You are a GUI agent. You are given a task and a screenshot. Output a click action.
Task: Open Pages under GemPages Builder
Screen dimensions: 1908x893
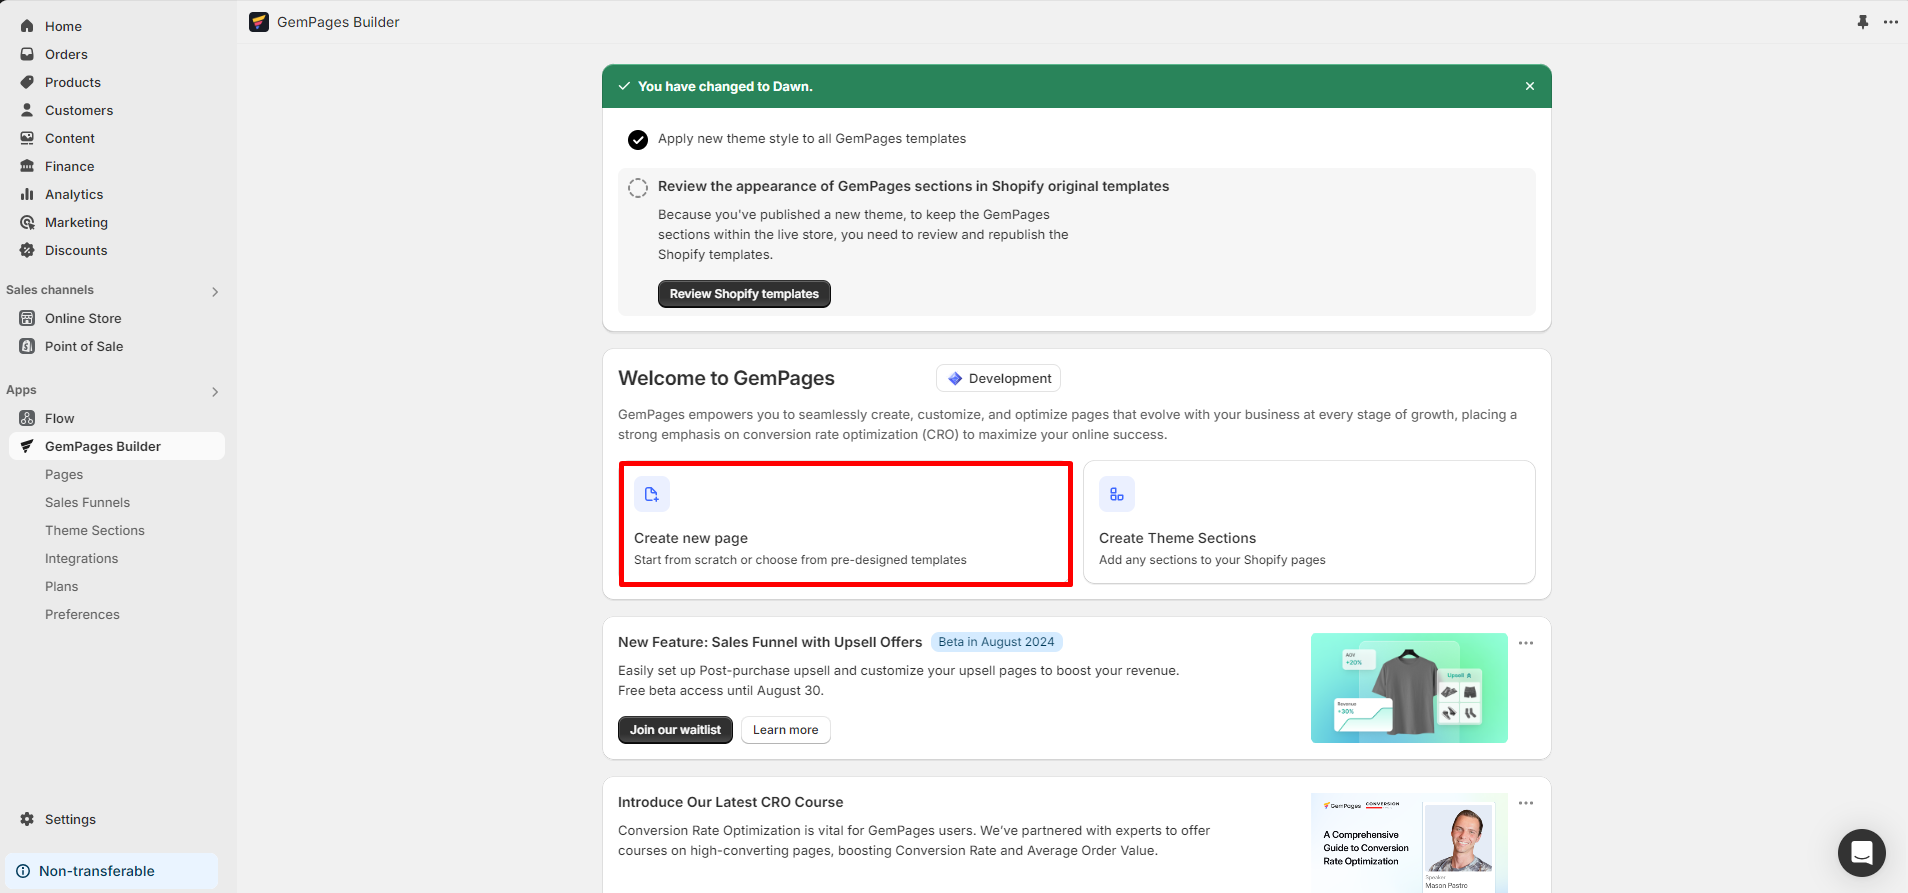point(64,474)
